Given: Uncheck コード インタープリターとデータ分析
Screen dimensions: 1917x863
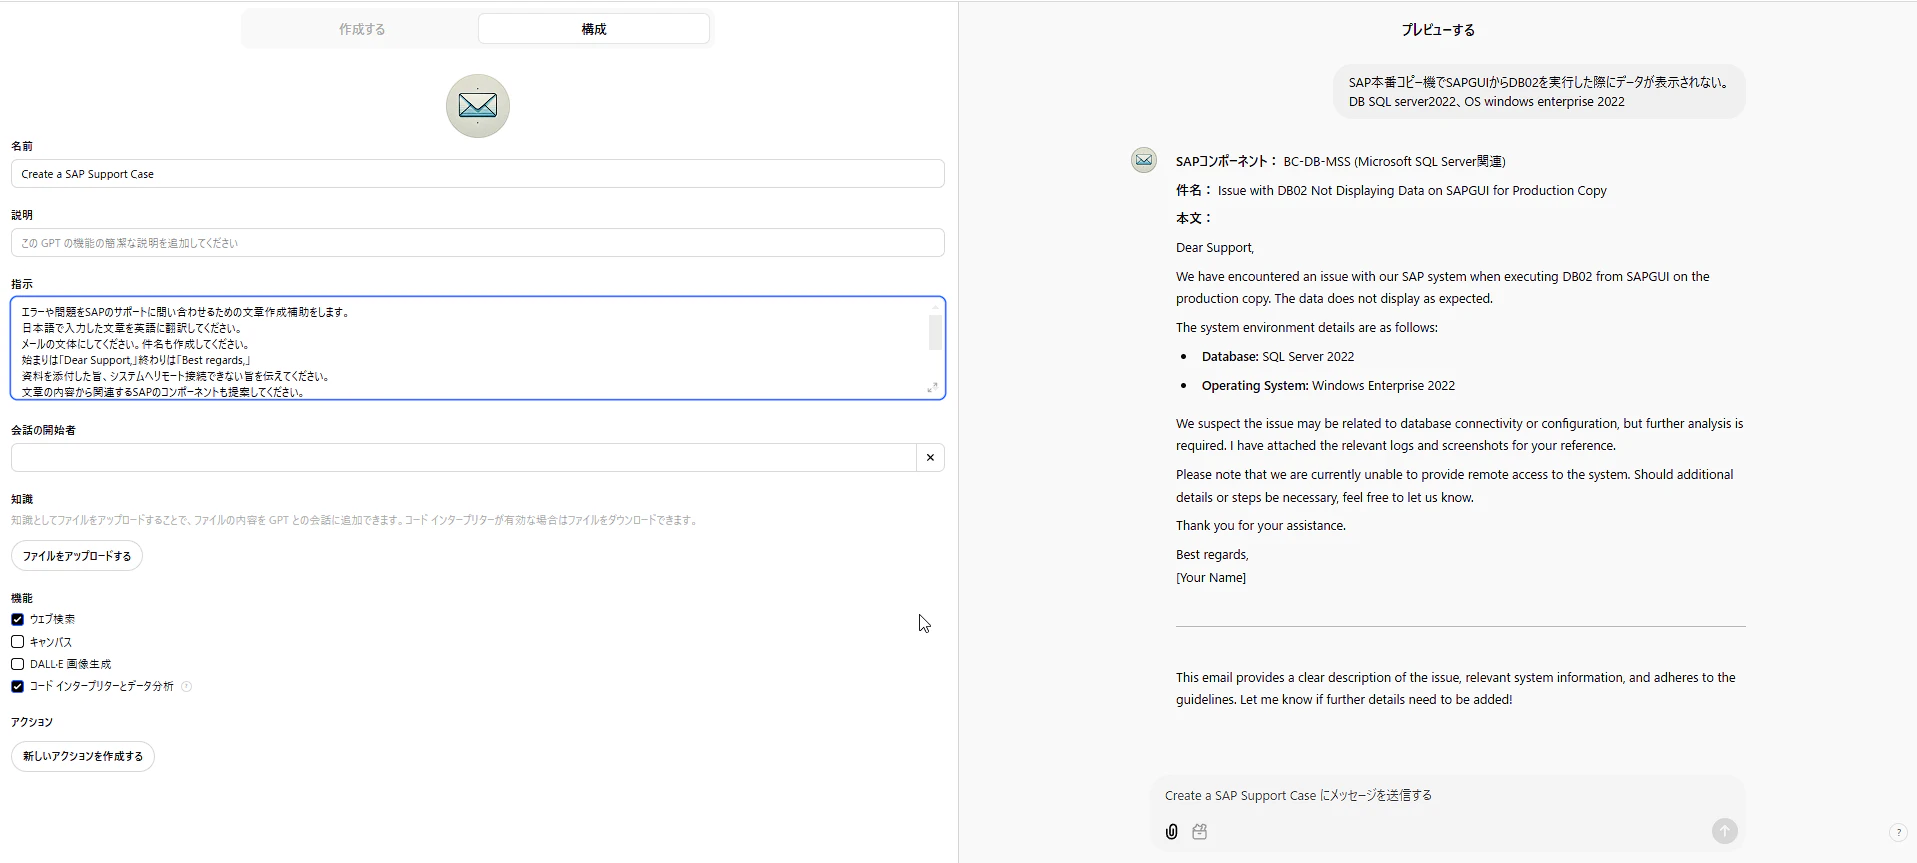Looking at the screenshot, I should 18,686.
